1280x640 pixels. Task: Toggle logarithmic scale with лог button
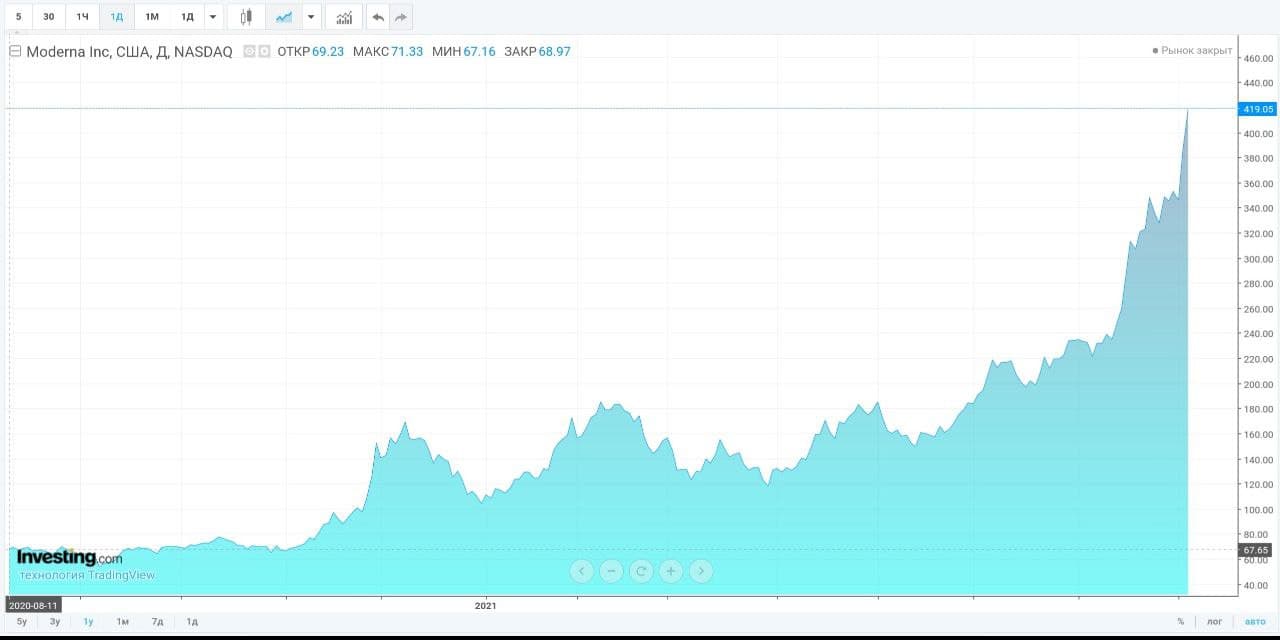pyautogui.click(x=1214, y=621)
